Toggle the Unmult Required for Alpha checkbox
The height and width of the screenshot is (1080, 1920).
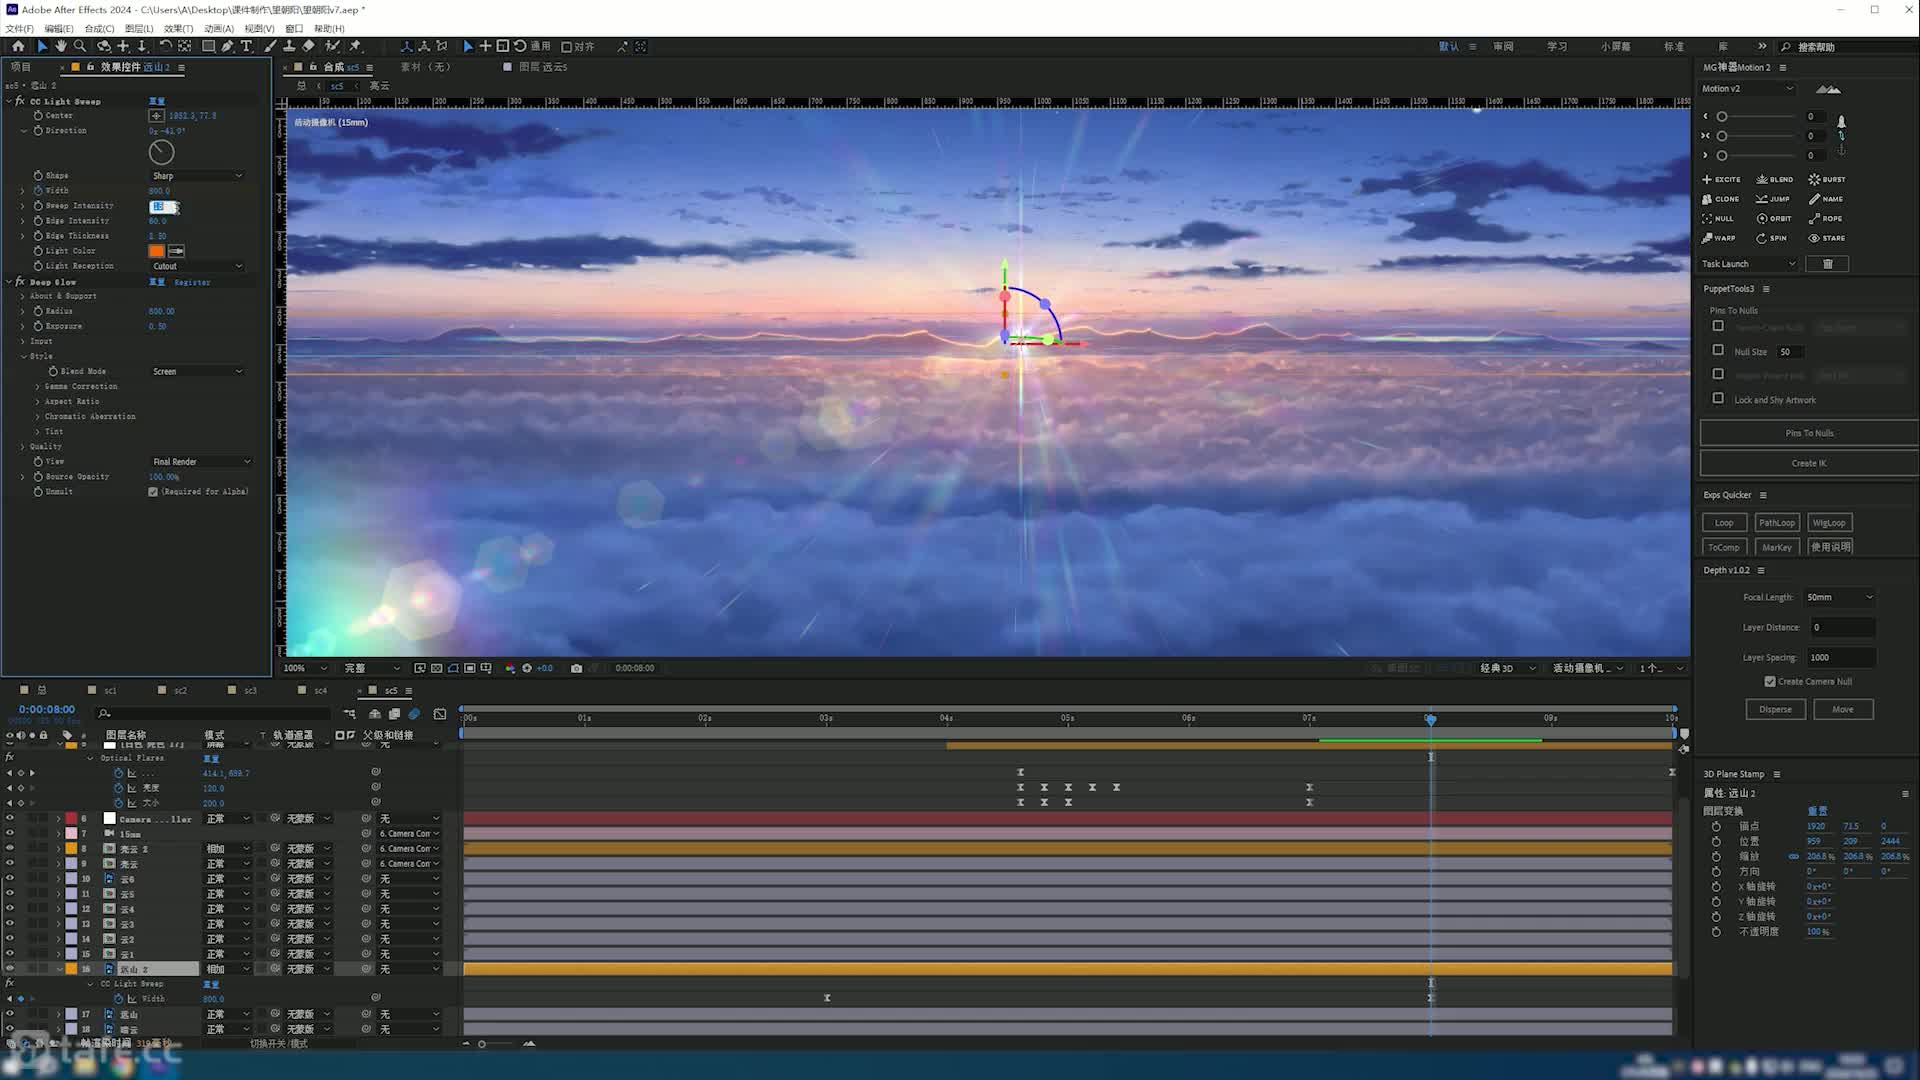[x=153, y=492]
